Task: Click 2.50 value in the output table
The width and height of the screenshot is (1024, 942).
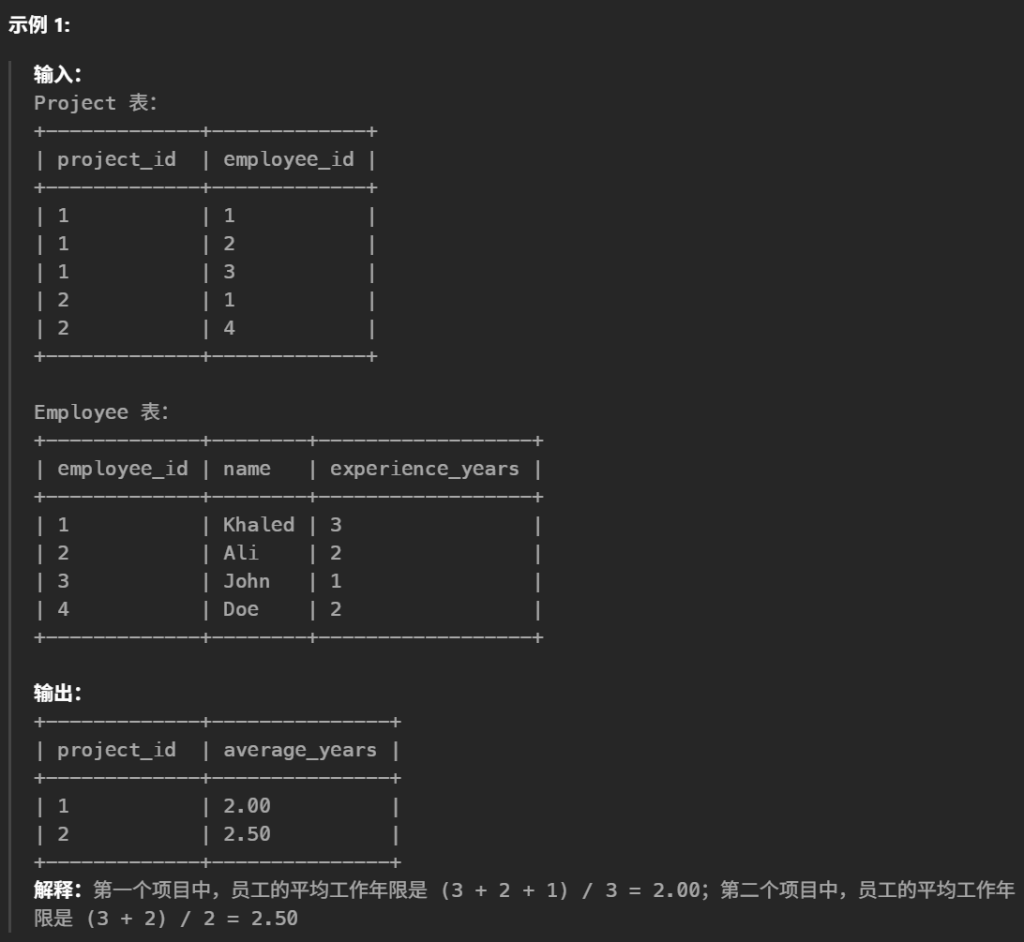Action: pos(246,834)
